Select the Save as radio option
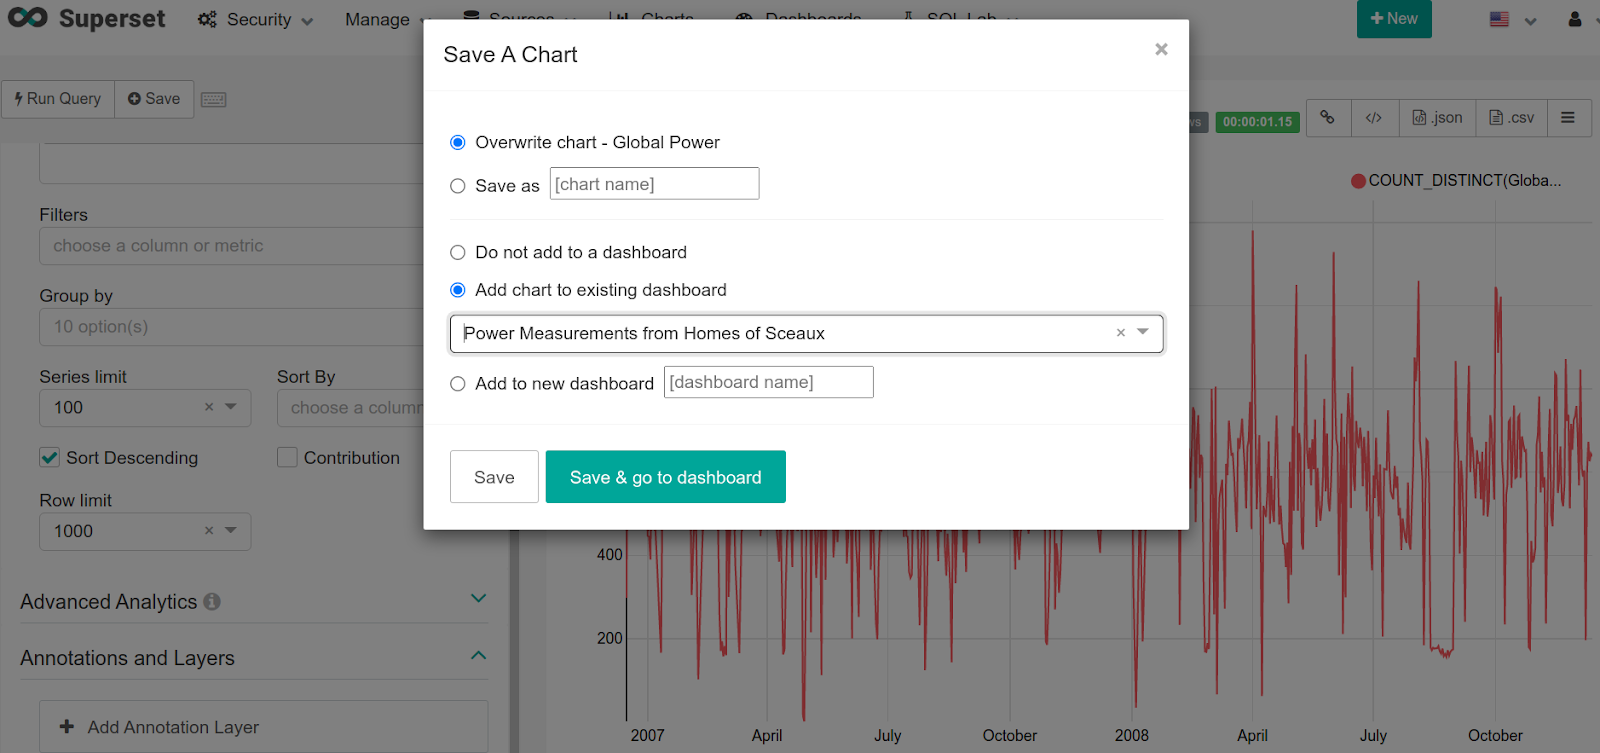Screen dimensions: 1600x753 [458, 186]
